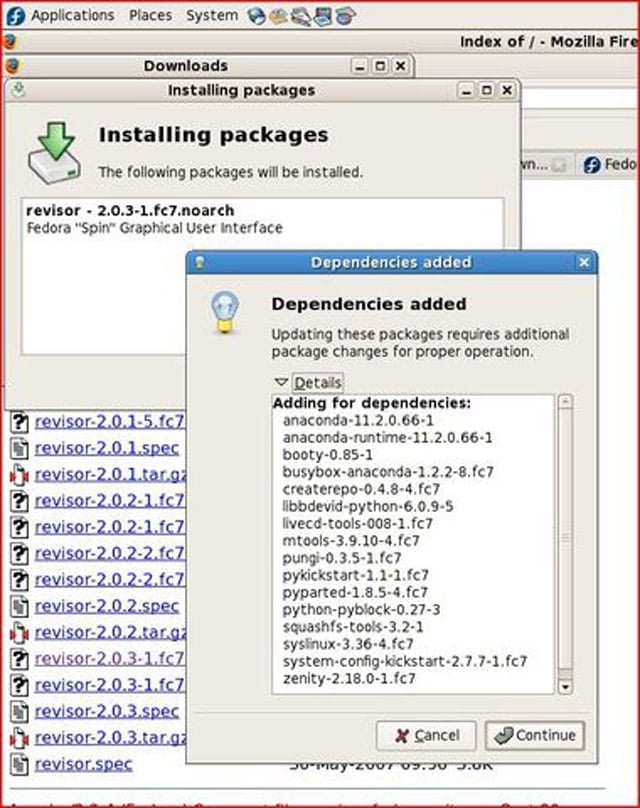This screenshot has width=640, height=808.
Task: Select pykickstart-1.1-1.fc7 entry
Action: pyautogui.click(x=356, y=575)
